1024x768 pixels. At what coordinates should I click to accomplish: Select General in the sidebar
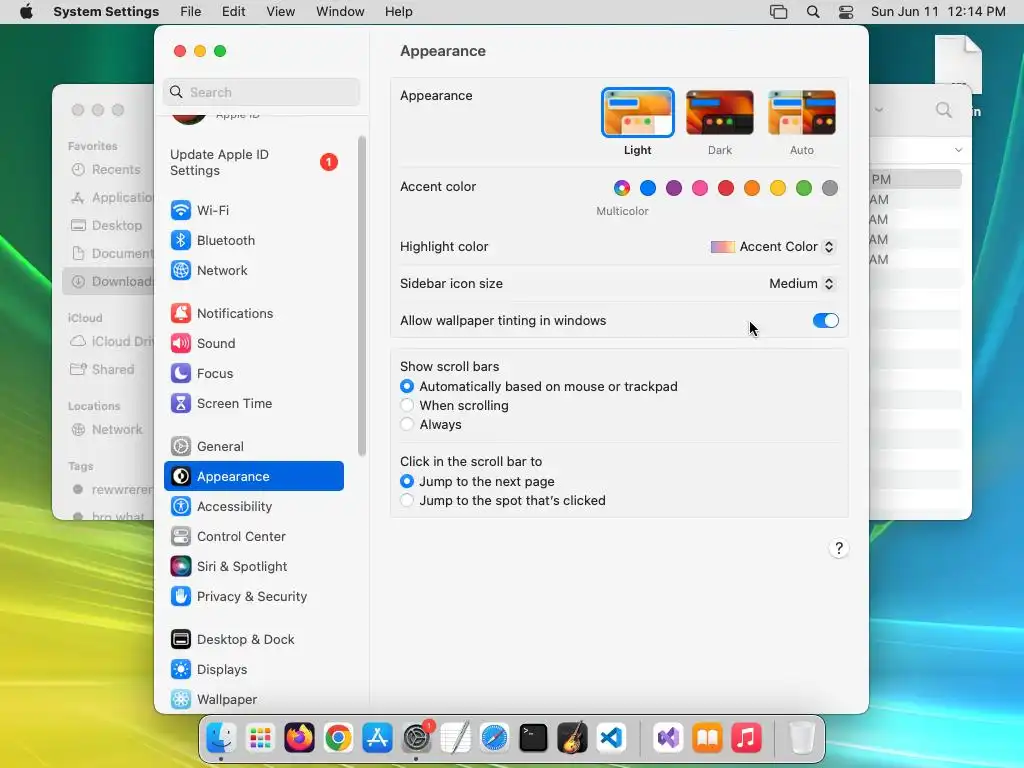[x=253, y=447]
